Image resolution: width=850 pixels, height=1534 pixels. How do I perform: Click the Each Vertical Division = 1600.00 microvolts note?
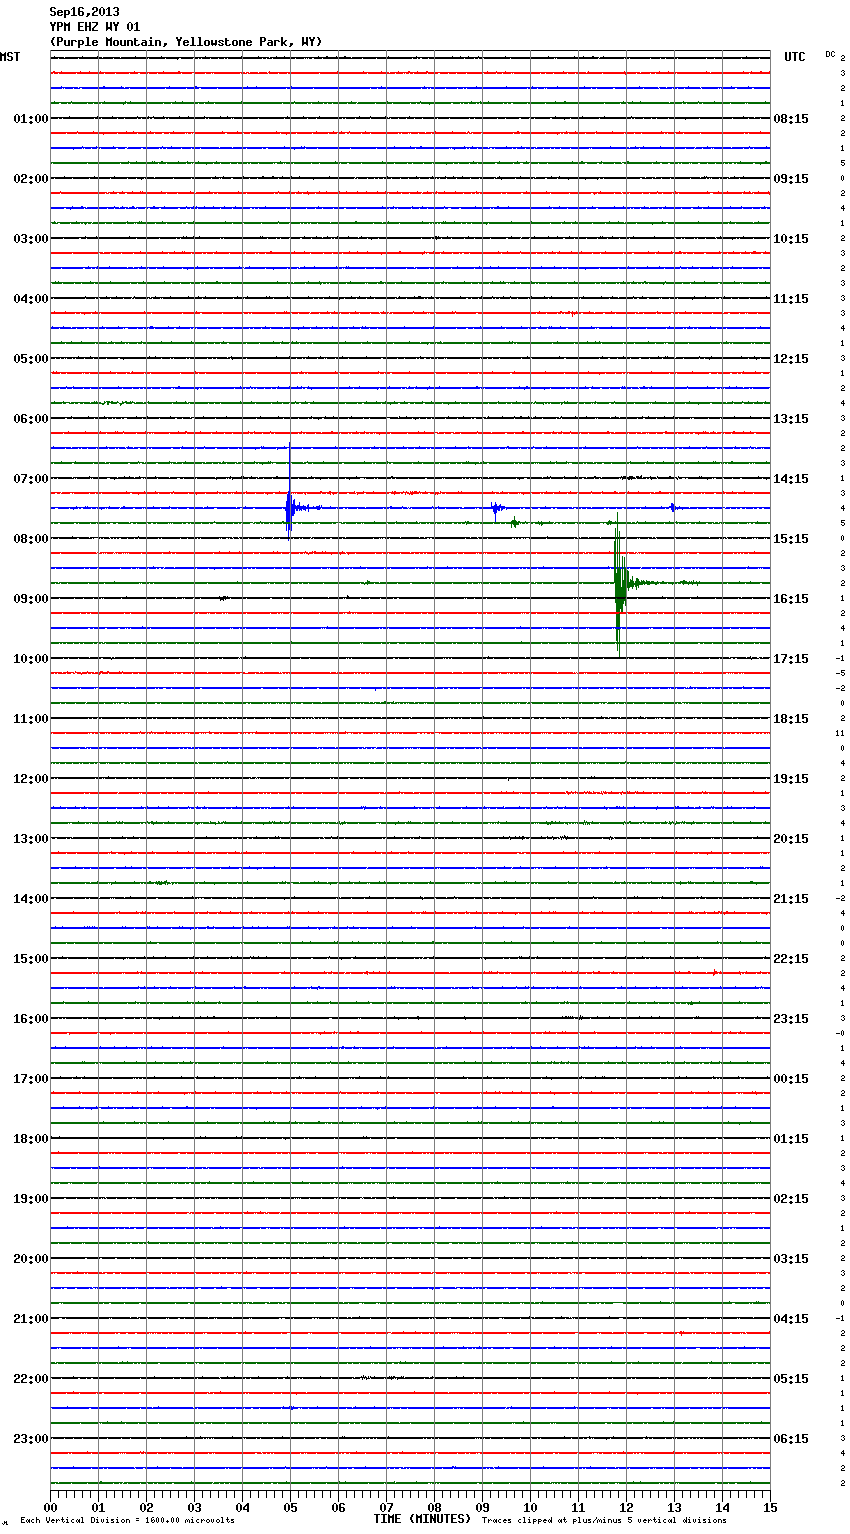(127, 1521)
